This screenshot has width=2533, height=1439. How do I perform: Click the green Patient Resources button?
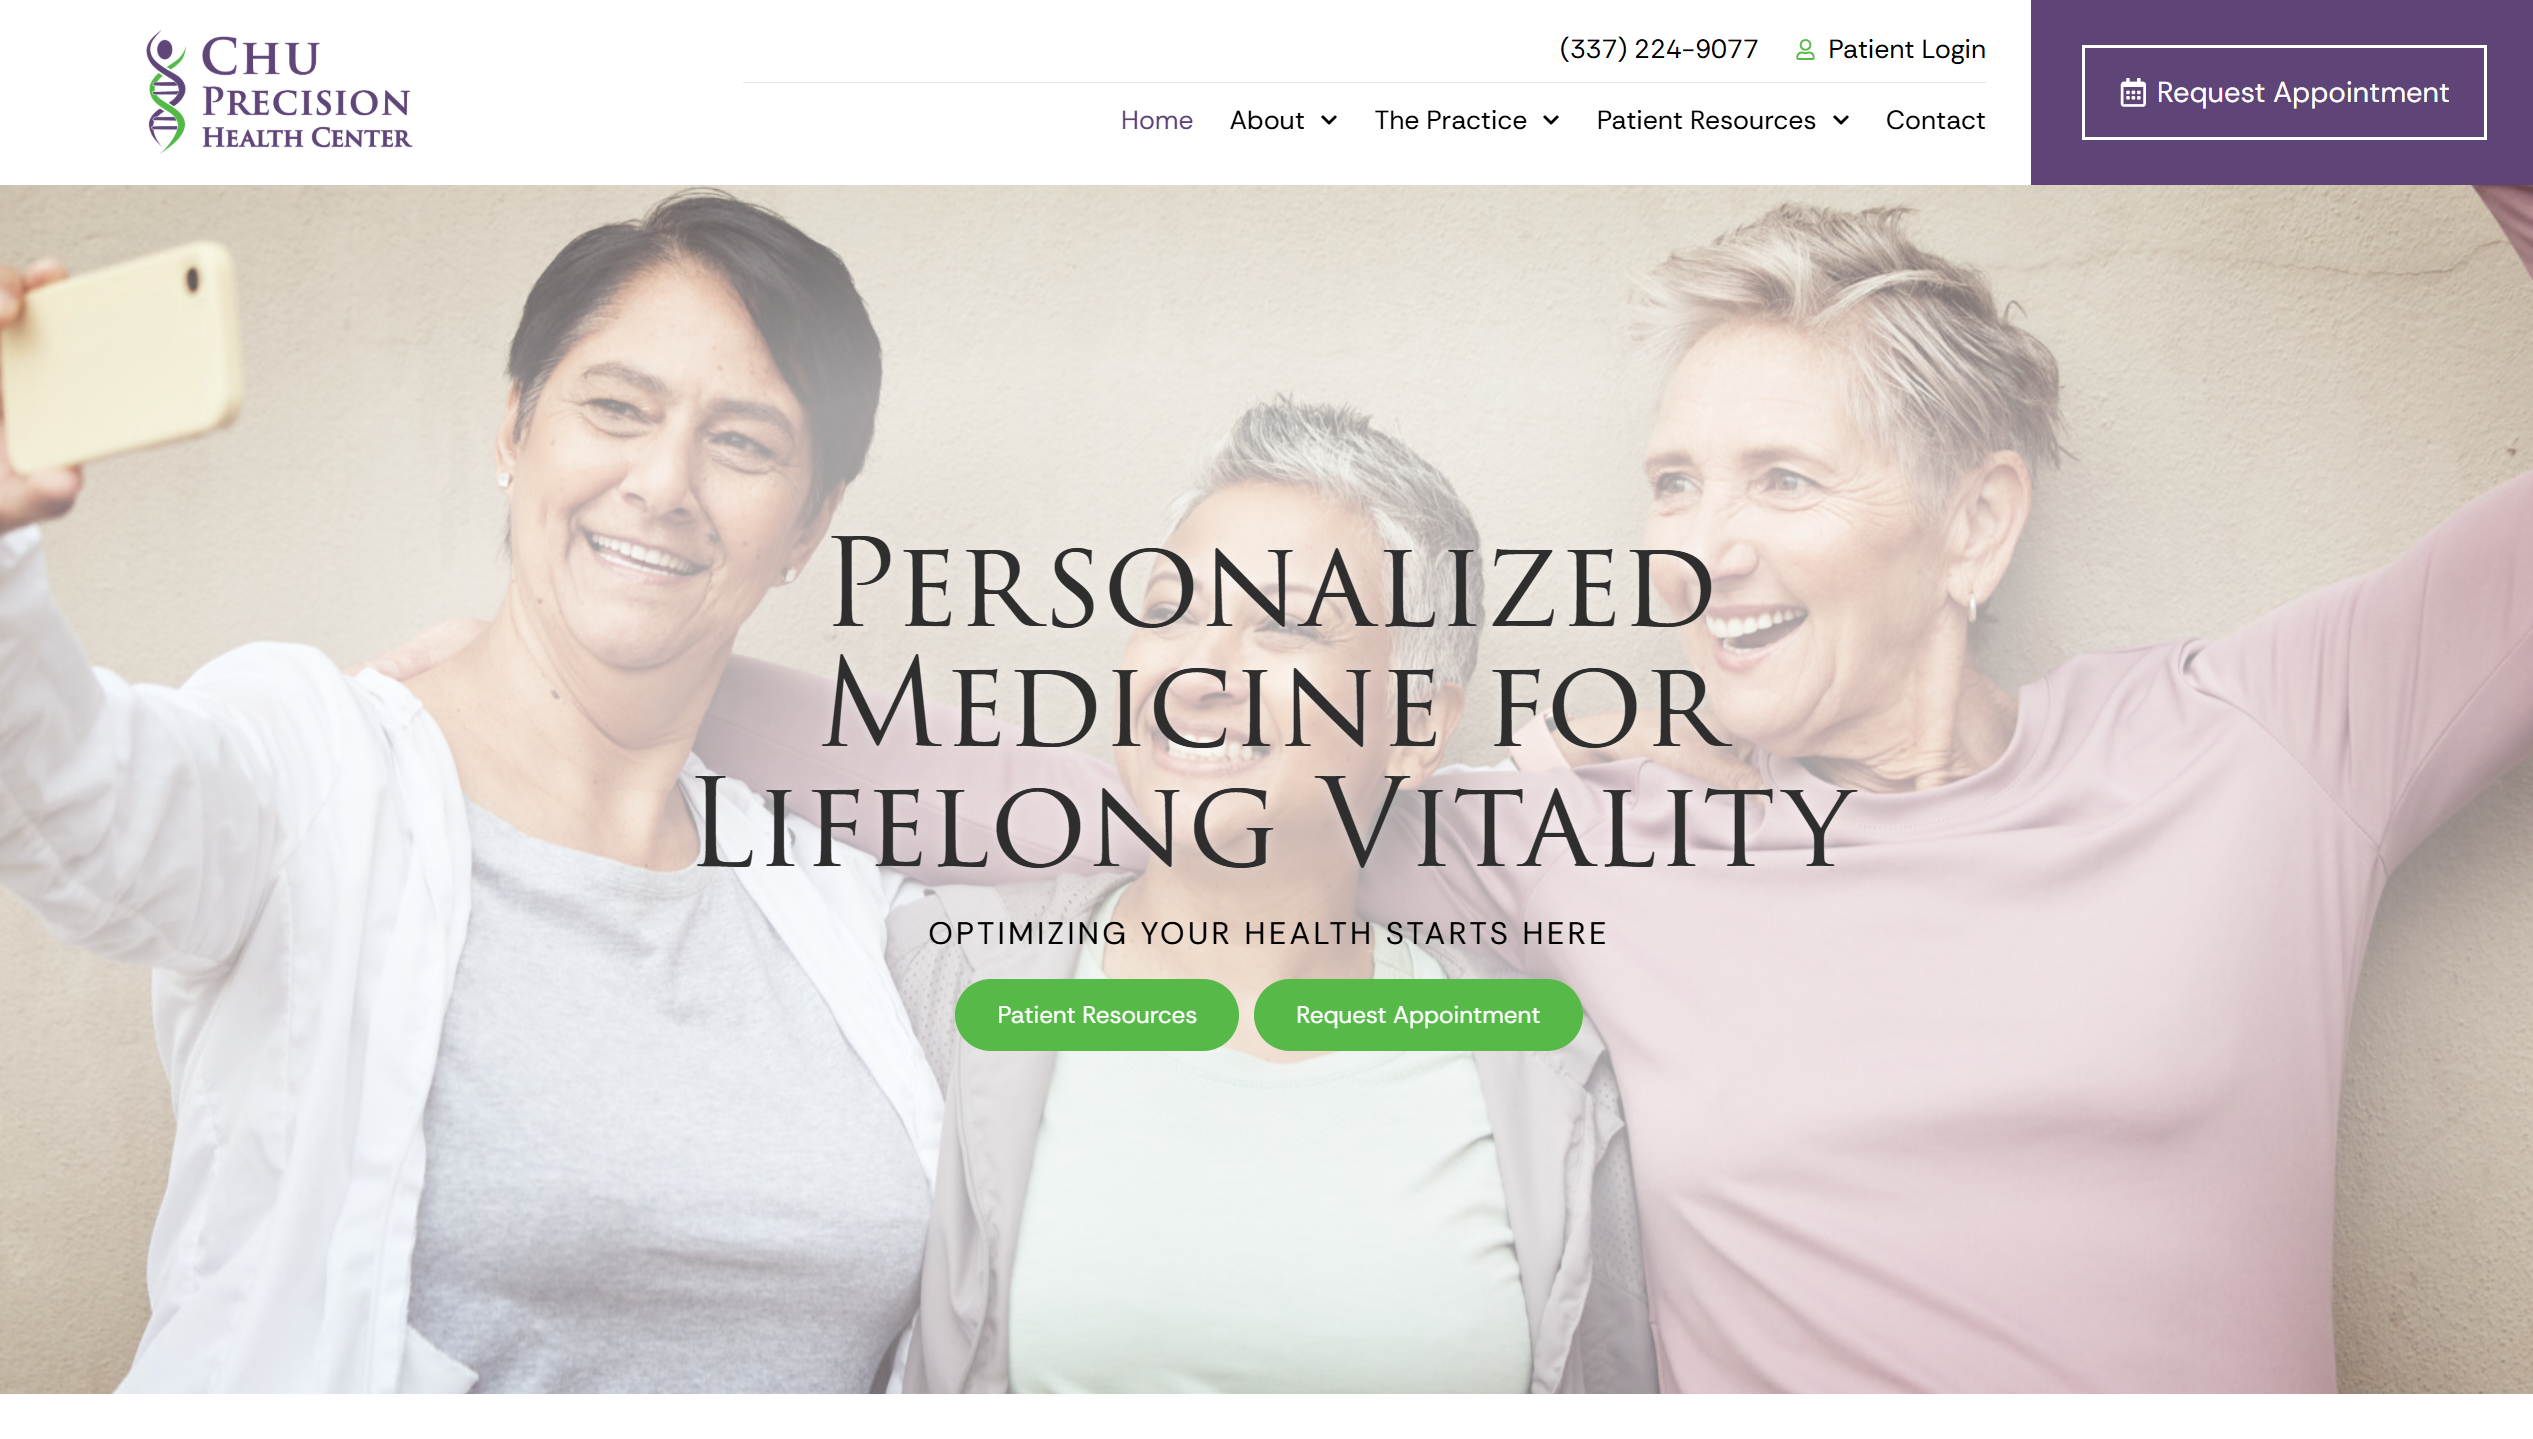pos(1096,1014)
